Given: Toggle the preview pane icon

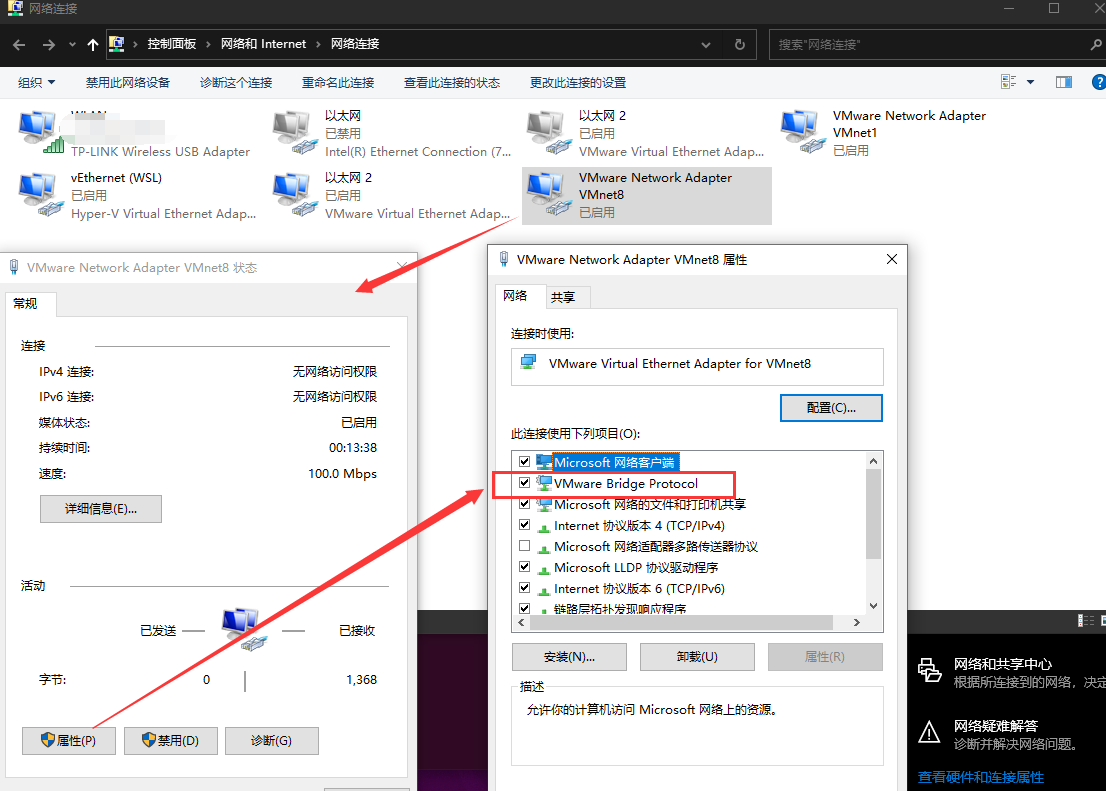Looking at the screenshot, I should click(1064, 83).
